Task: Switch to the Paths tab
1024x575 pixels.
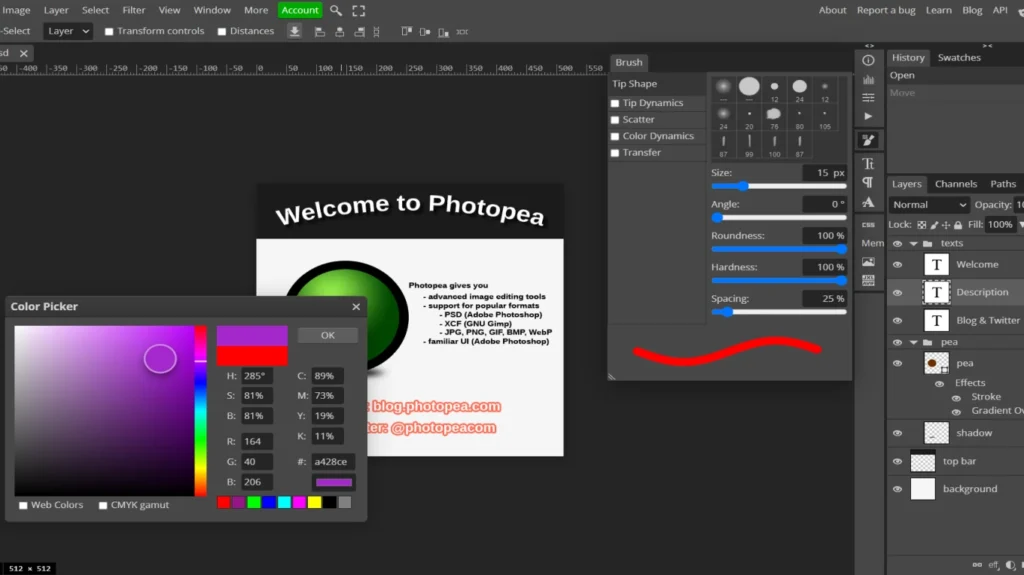Action: click(x=1002, y=184)
